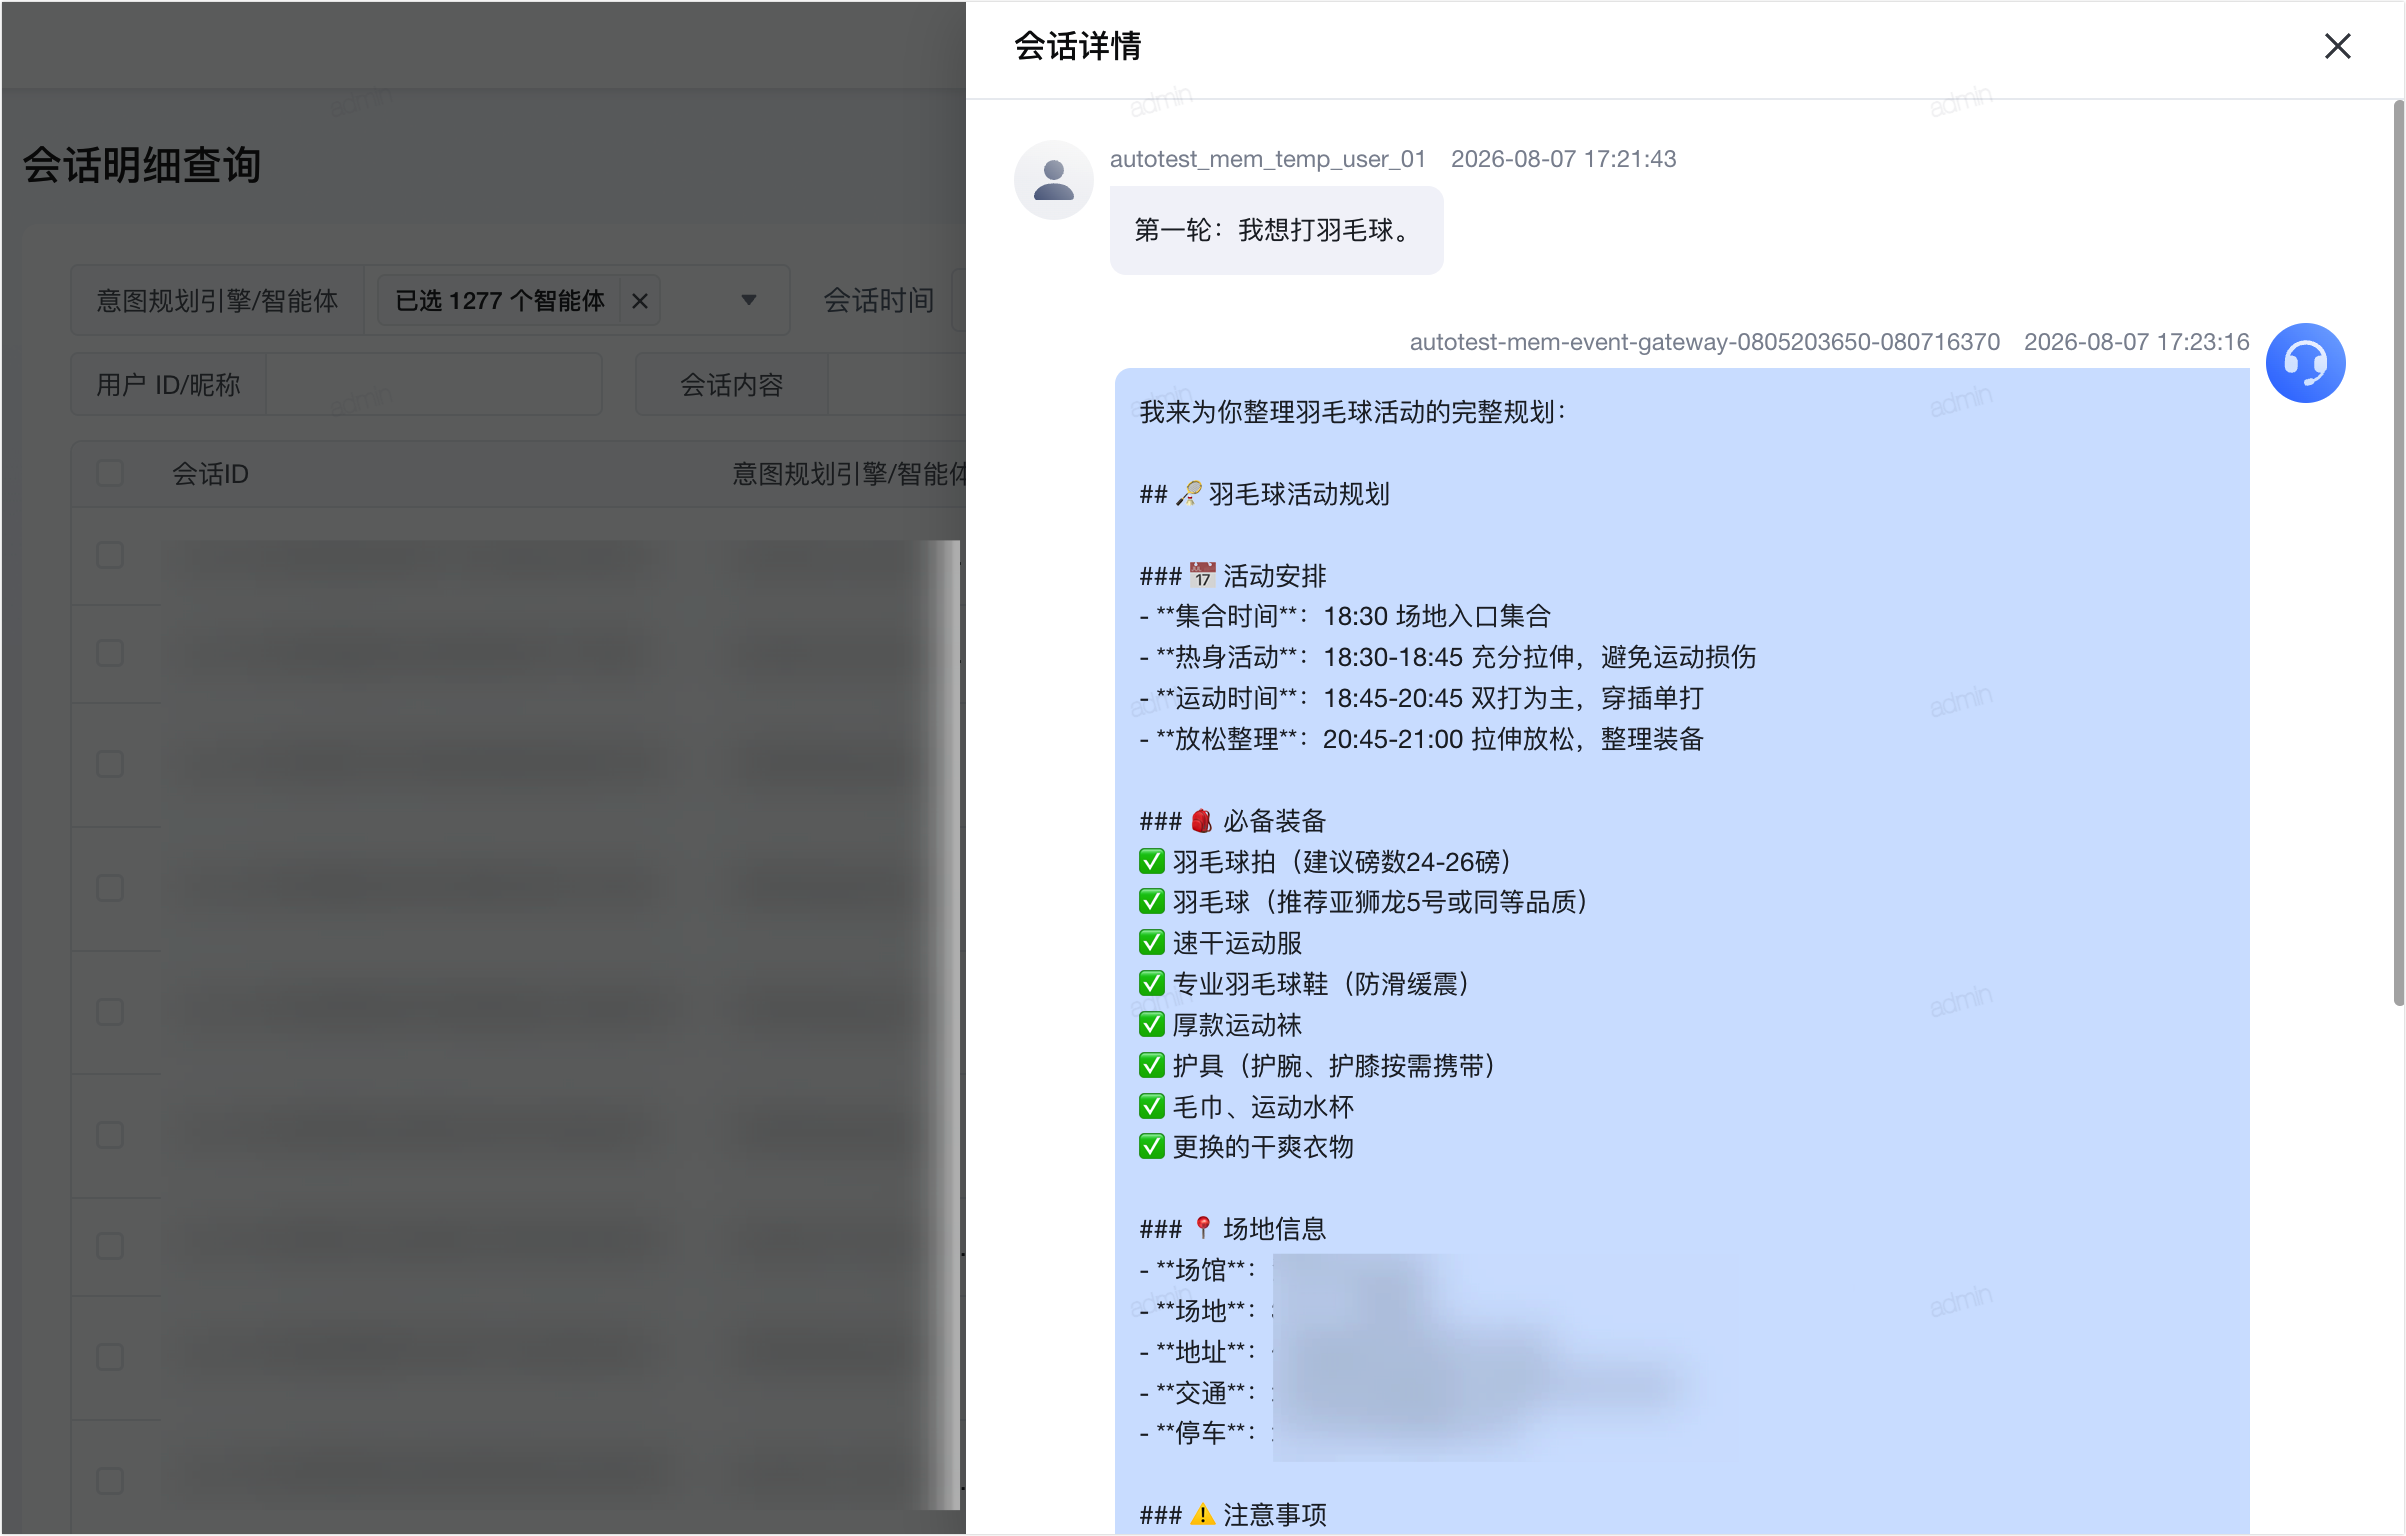Click the 会话明细查询 page title
Viewport: 2406px width, 1536px height.
(141, 165)
